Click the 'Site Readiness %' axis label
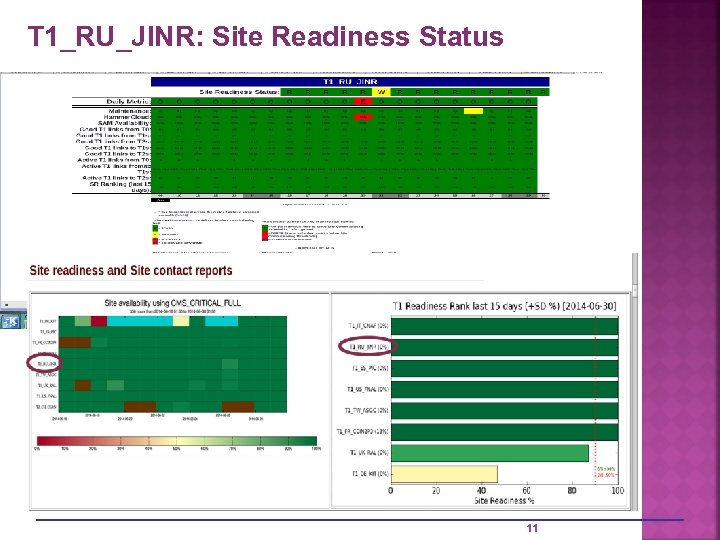Viewport: 720px width, 540px height. [x=504, y=501]
